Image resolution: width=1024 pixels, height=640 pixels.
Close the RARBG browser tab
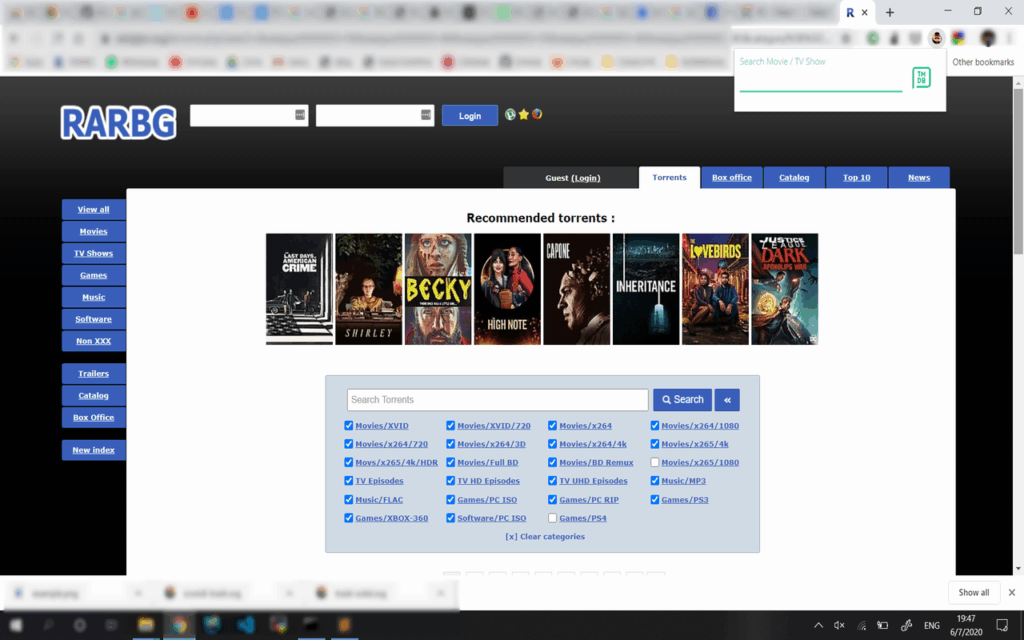click(x=865, y=12)
